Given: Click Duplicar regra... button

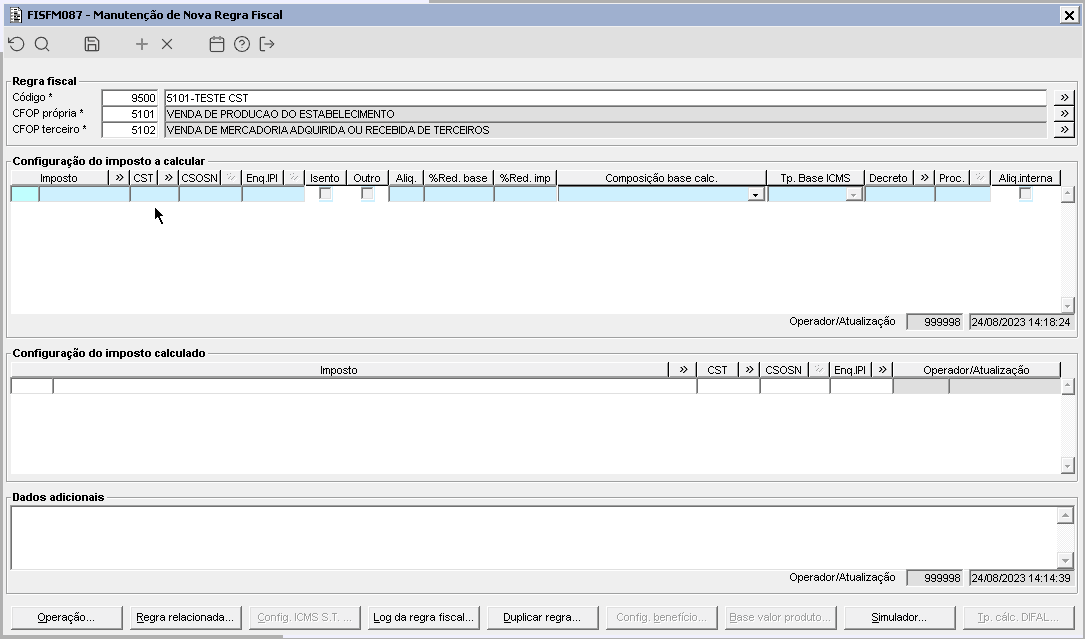Looking at the screenshot, I should (x=542, y=617).
